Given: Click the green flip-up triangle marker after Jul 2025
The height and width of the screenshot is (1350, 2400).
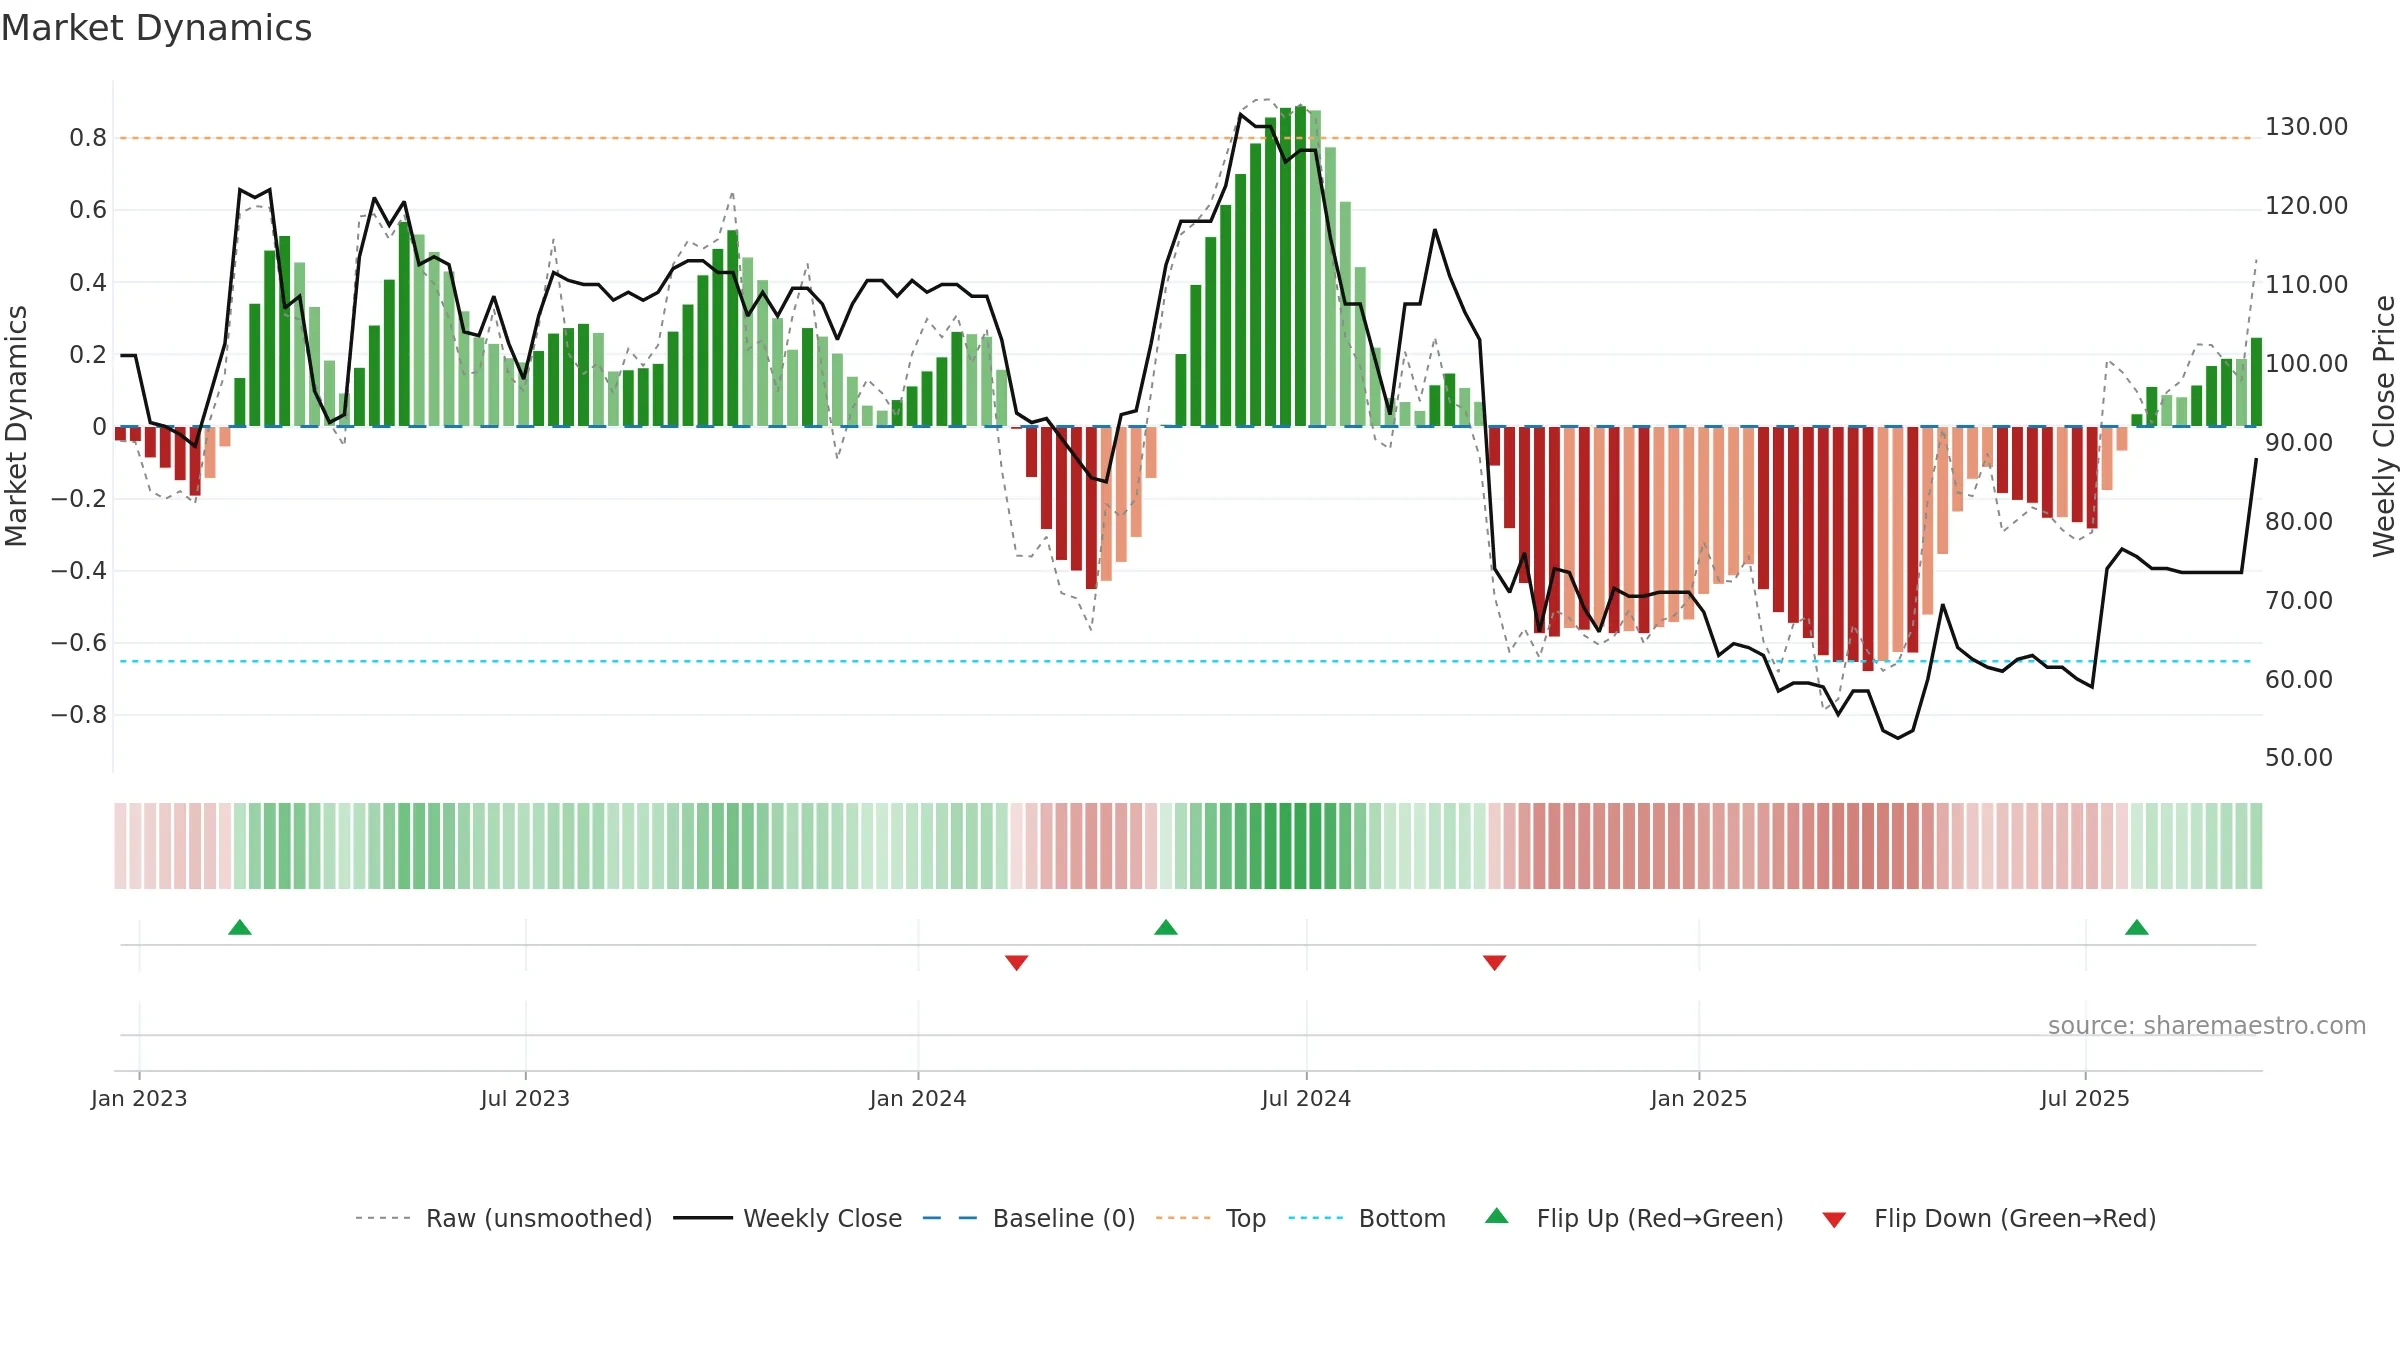Looking at the screenshot, I should pyautogui.click(x=2137, y=928).
